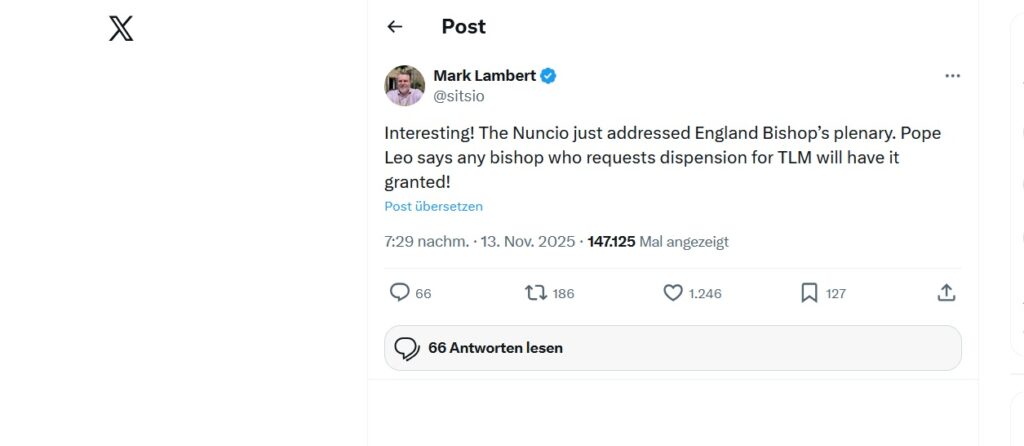Toggle repost with the arrows icon
The image size is (1024, 446).
536,293
